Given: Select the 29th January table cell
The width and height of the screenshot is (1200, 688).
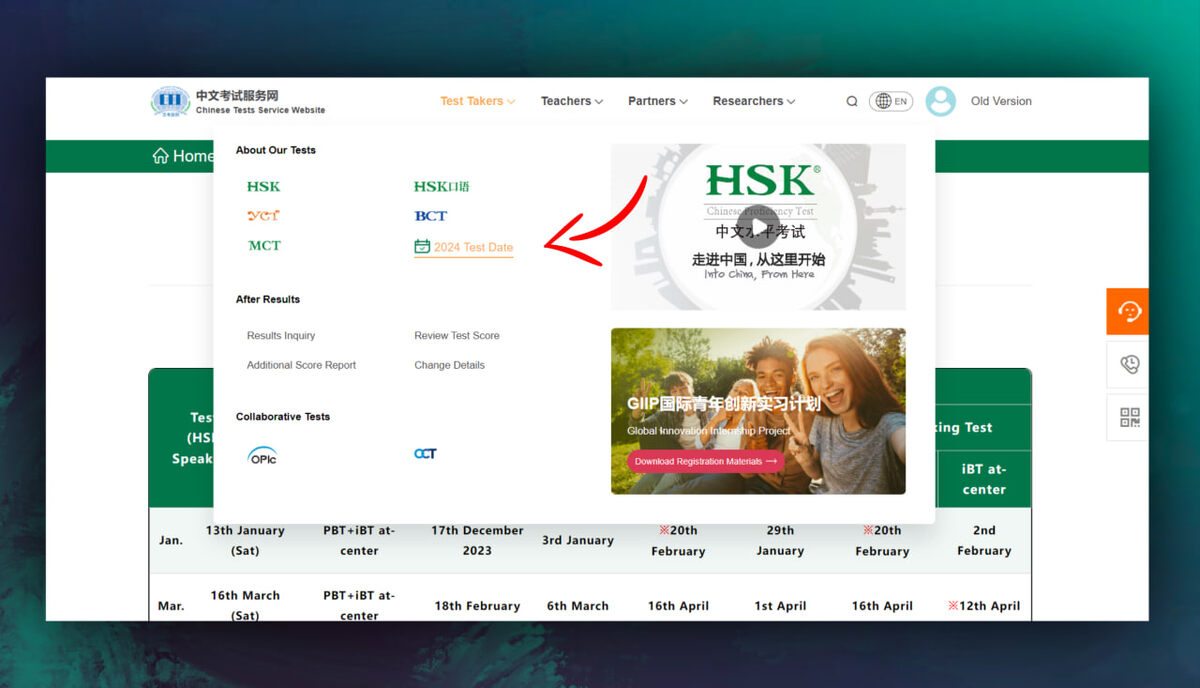Looking at the screenshot, I should coord(780,540).
